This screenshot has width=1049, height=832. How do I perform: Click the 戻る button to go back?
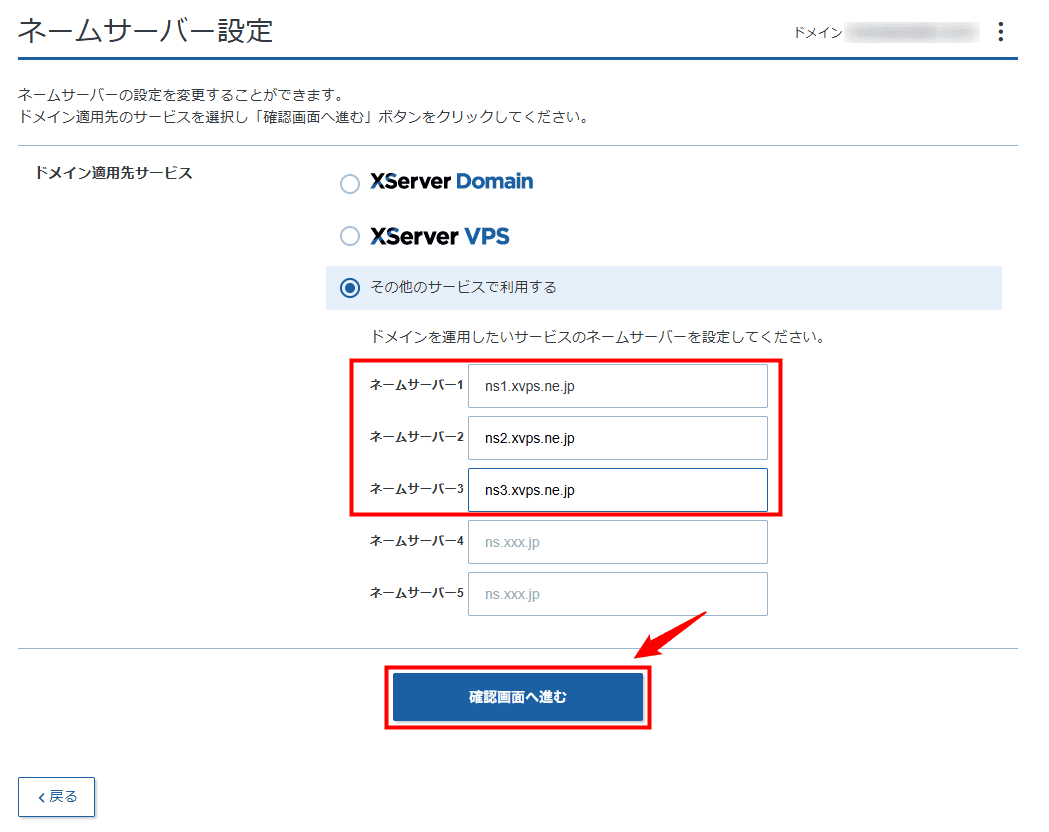(56, 797)
